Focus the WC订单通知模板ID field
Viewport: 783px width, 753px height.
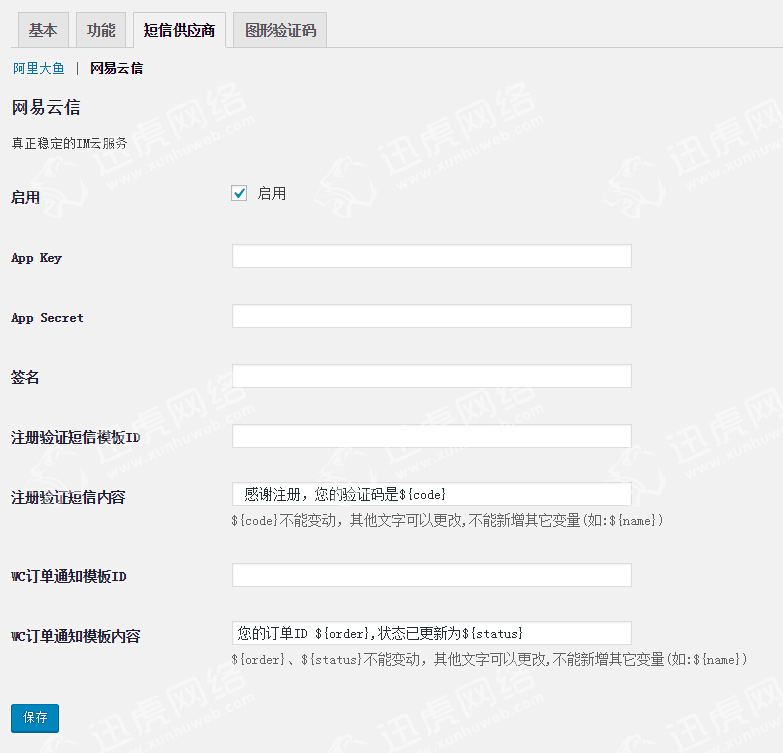pos(431,575)
